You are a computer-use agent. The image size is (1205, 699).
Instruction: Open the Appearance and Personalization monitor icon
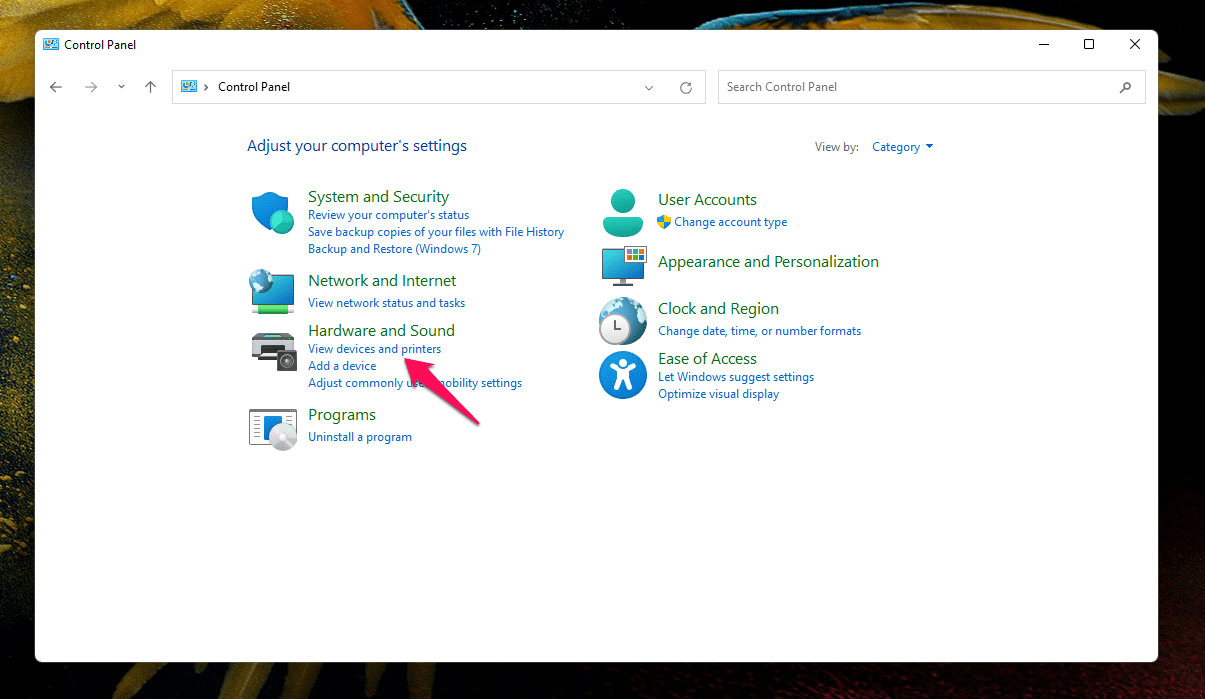point(624,265)
